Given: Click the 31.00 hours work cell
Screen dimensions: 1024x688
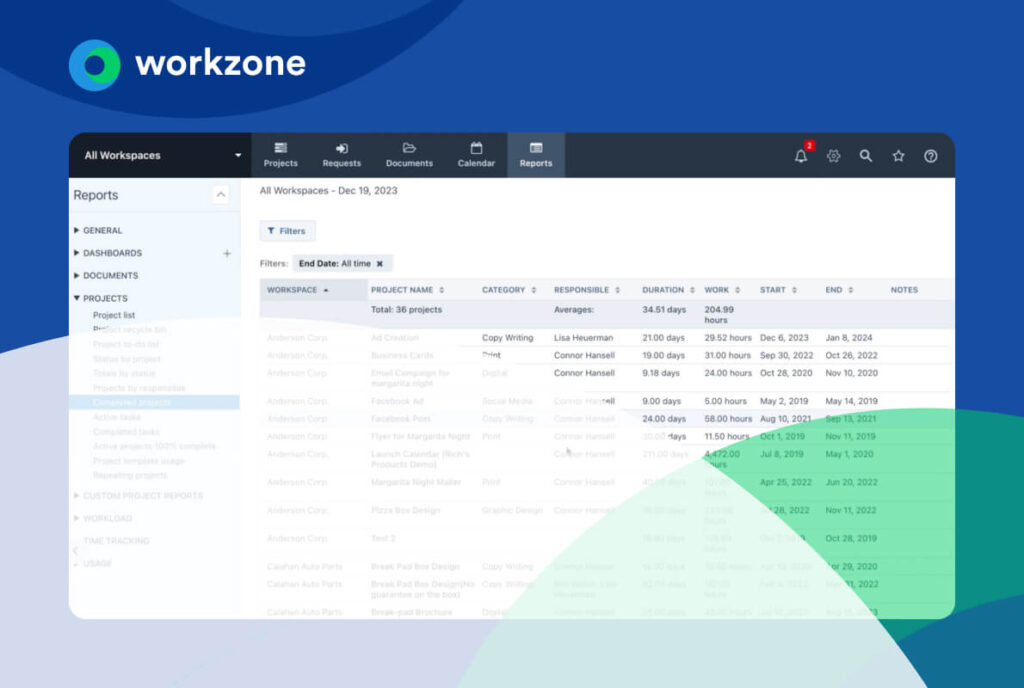Looking at the screenshot, I should pos(728,356).
